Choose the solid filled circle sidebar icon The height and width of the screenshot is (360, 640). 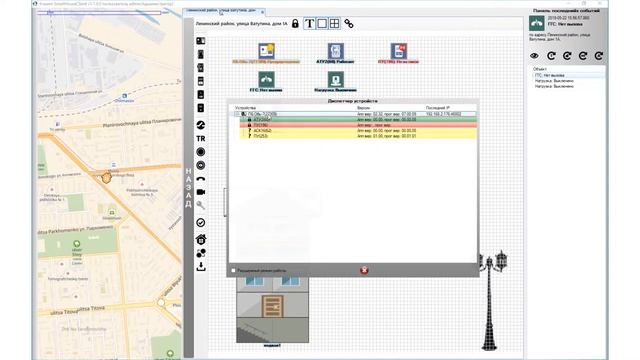(x=201, y=152)
